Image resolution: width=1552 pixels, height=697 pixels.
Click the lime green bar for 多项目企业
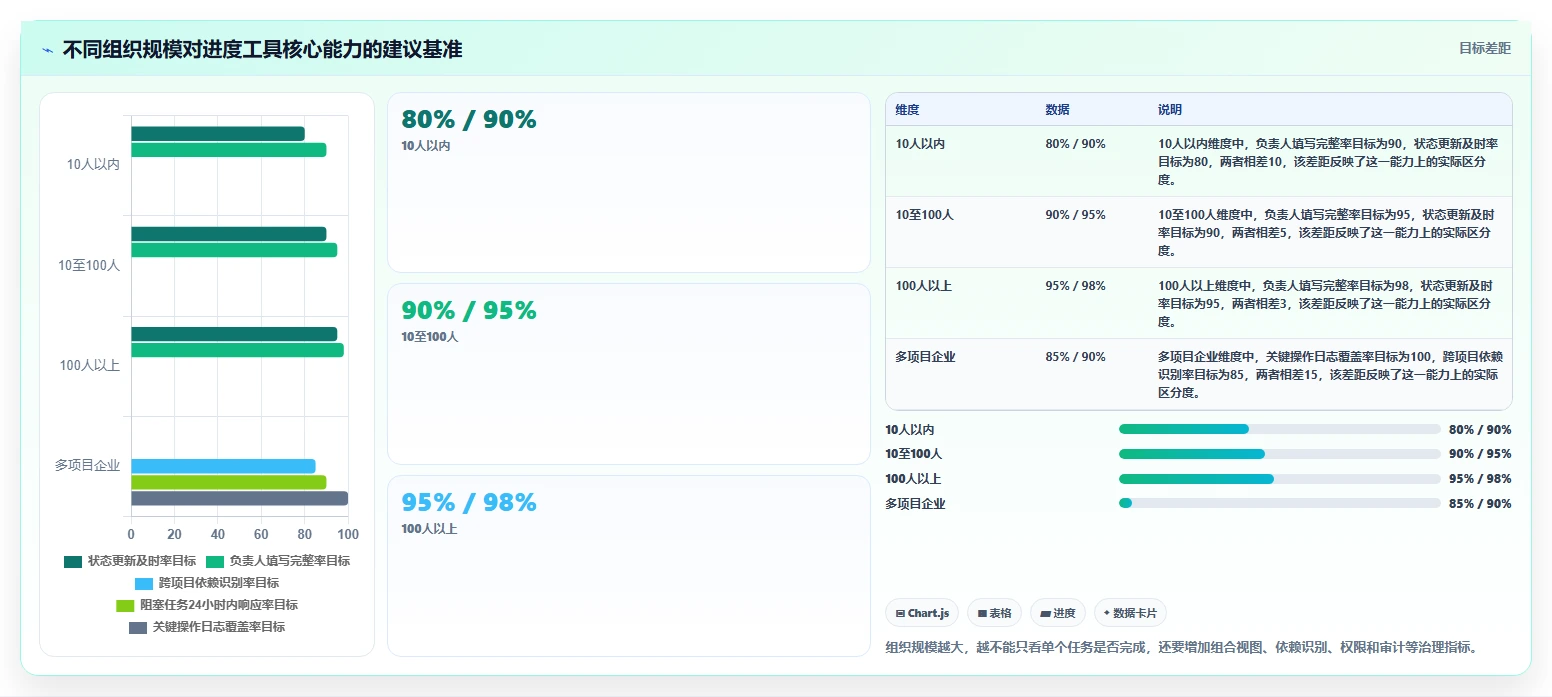click(228, 482)
